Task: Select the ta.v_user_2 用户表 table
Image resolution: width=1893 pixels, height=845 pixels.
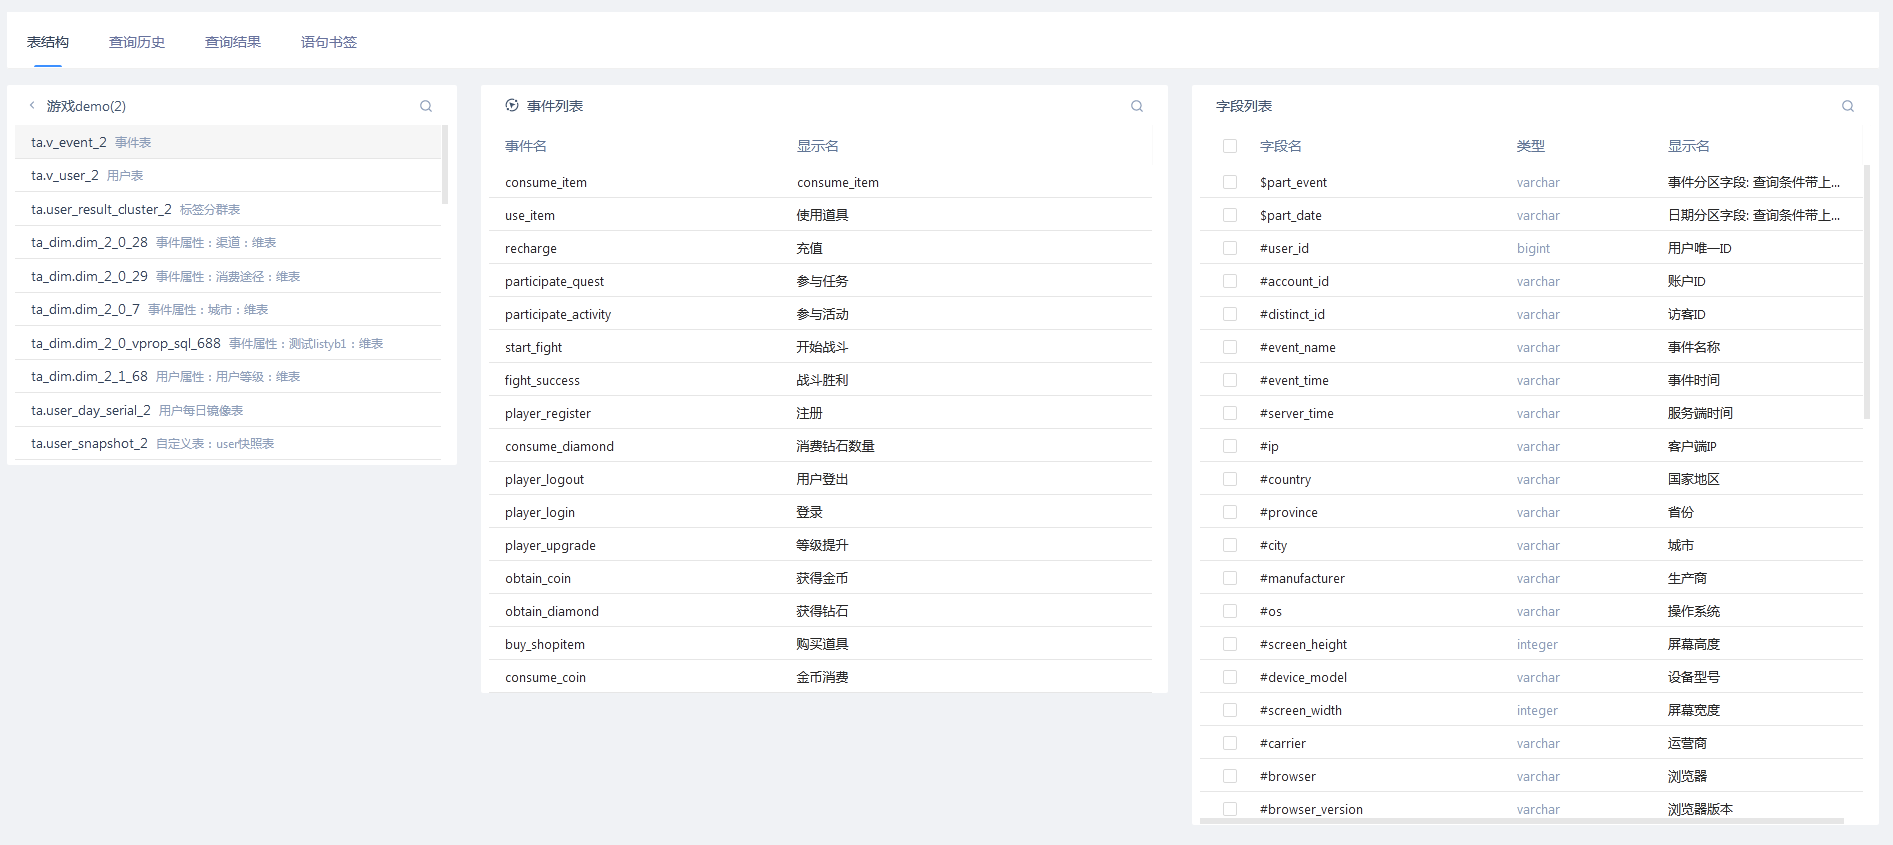Action: click(x=87, y=176)
